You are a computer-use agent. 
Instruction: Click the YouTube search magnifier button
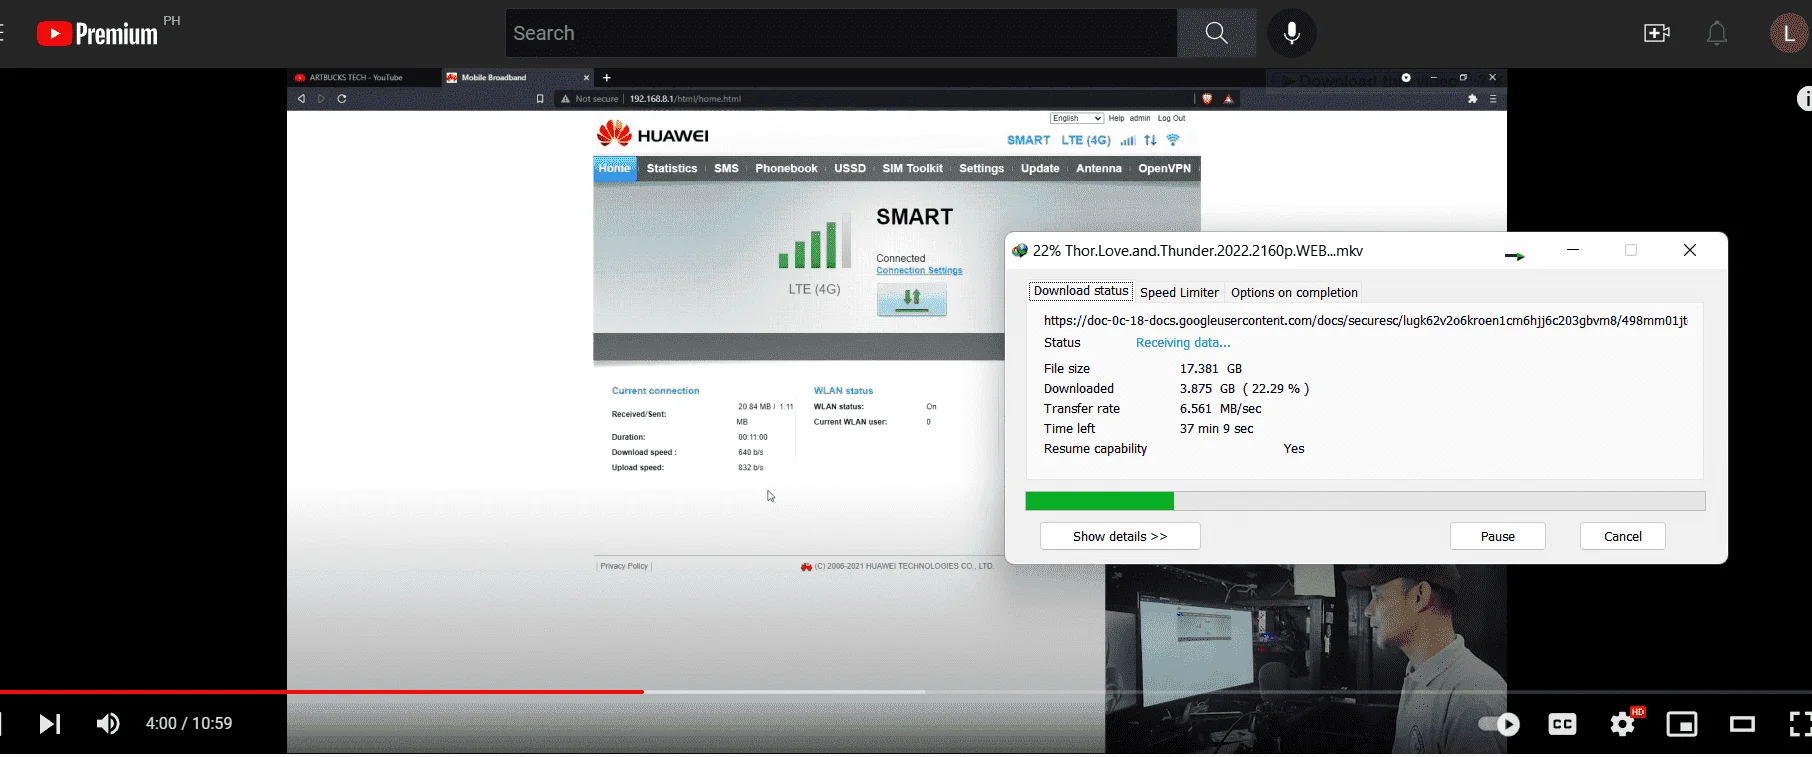click(1216, 33)
